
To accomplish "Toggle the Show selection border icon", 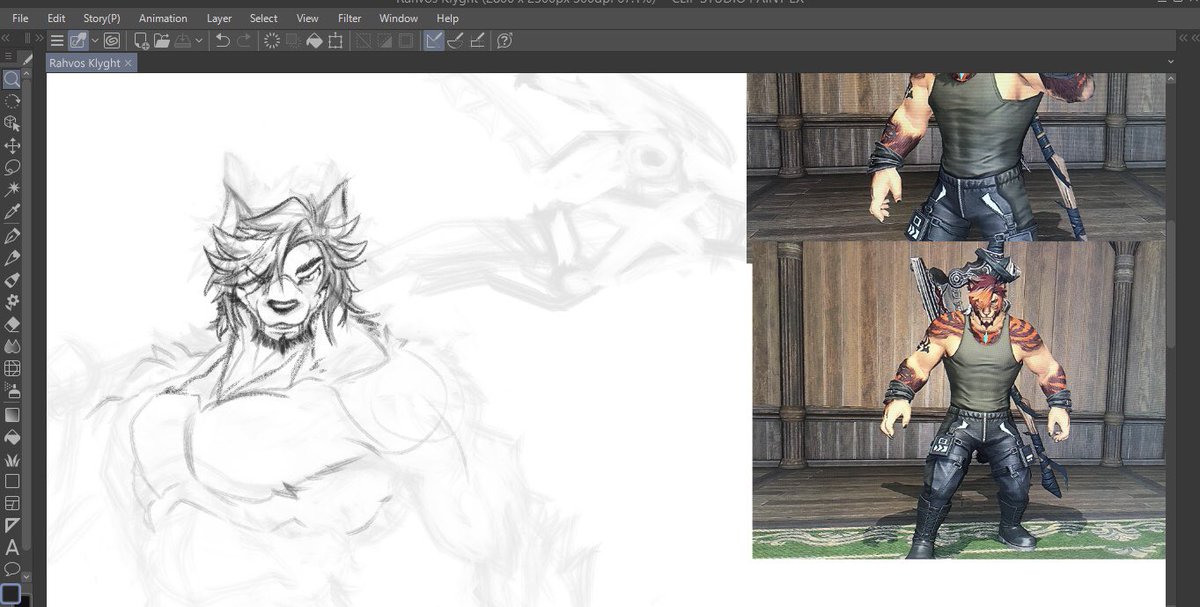I will tap(404, 41).
